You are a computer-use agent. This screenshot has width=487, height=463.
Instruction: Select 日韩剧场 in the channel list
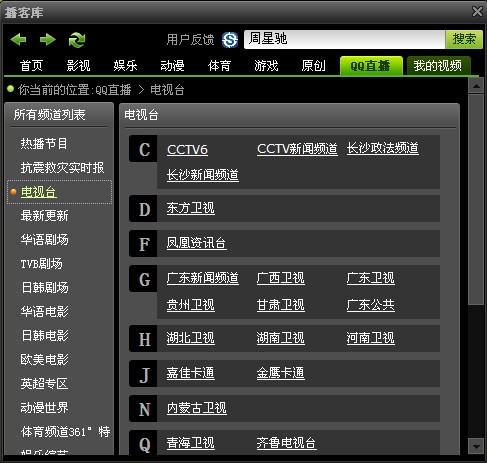(x=45, y=288)
